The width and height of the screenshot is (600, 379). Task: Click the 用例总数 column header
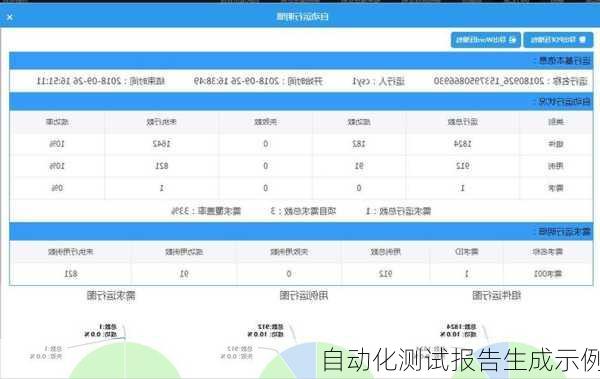(x=385, y=252)
